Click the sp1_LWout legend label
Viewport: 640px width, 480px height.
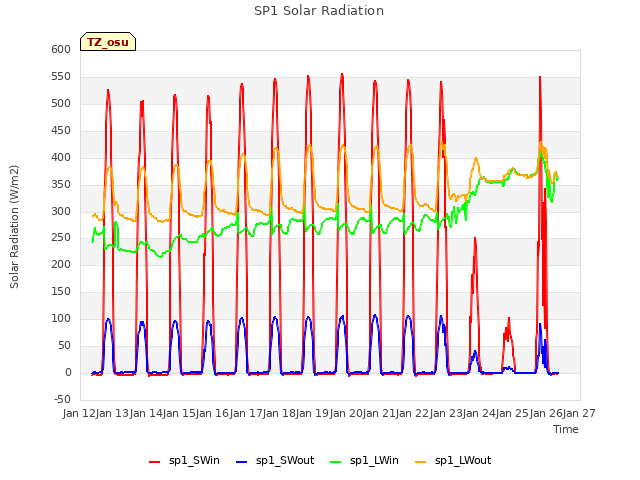[463, 460]
